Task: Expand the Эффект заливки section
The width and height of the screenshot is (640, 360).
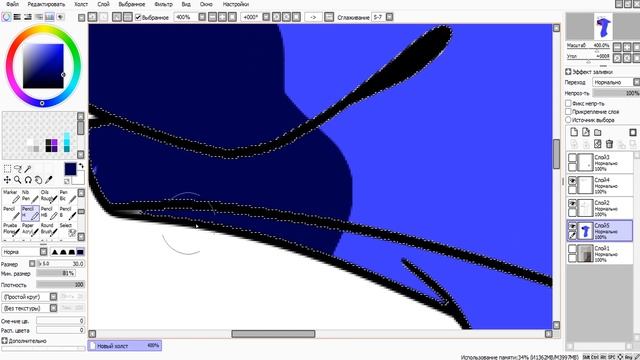Action: pyautogui.click(x=568, y=71)
